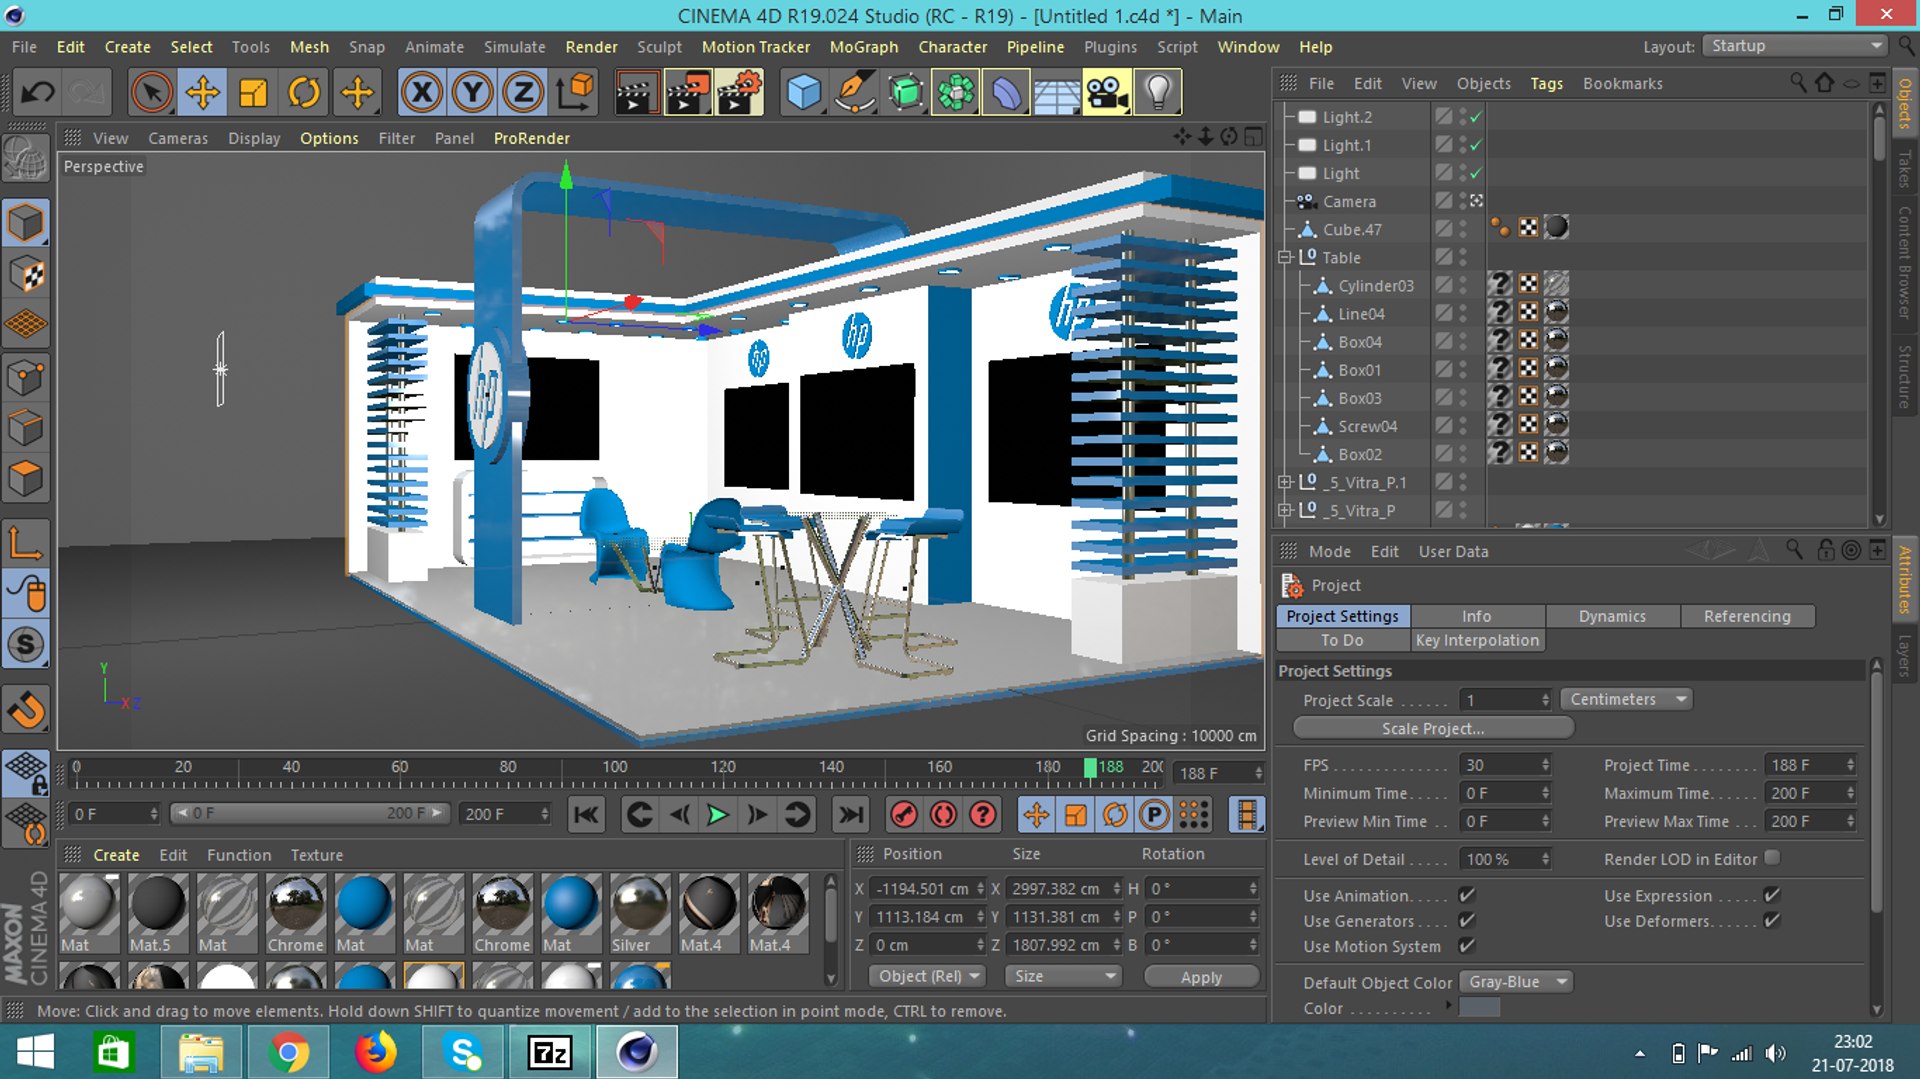Open the Deformer Bend icon
This screenshot has height=1079, width=1920.
pyautogui.click(x=1006, y=93)
